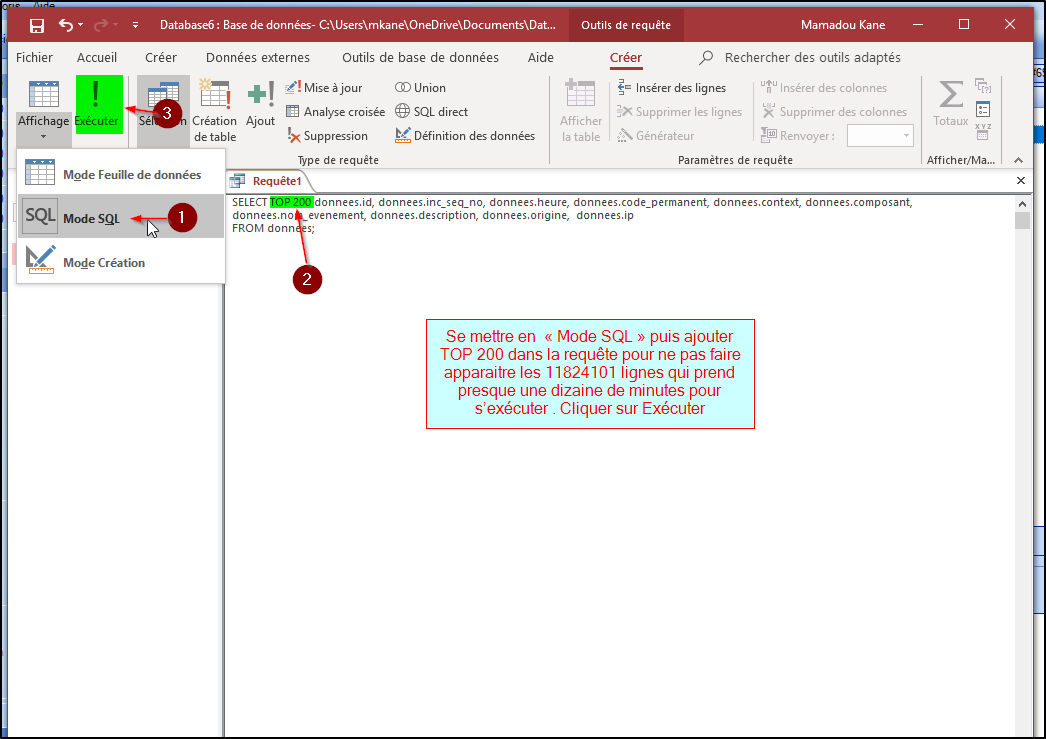The image size is (1046, 739).
Task: Close the Requête1 query tab
Action: coord(1020,181)
